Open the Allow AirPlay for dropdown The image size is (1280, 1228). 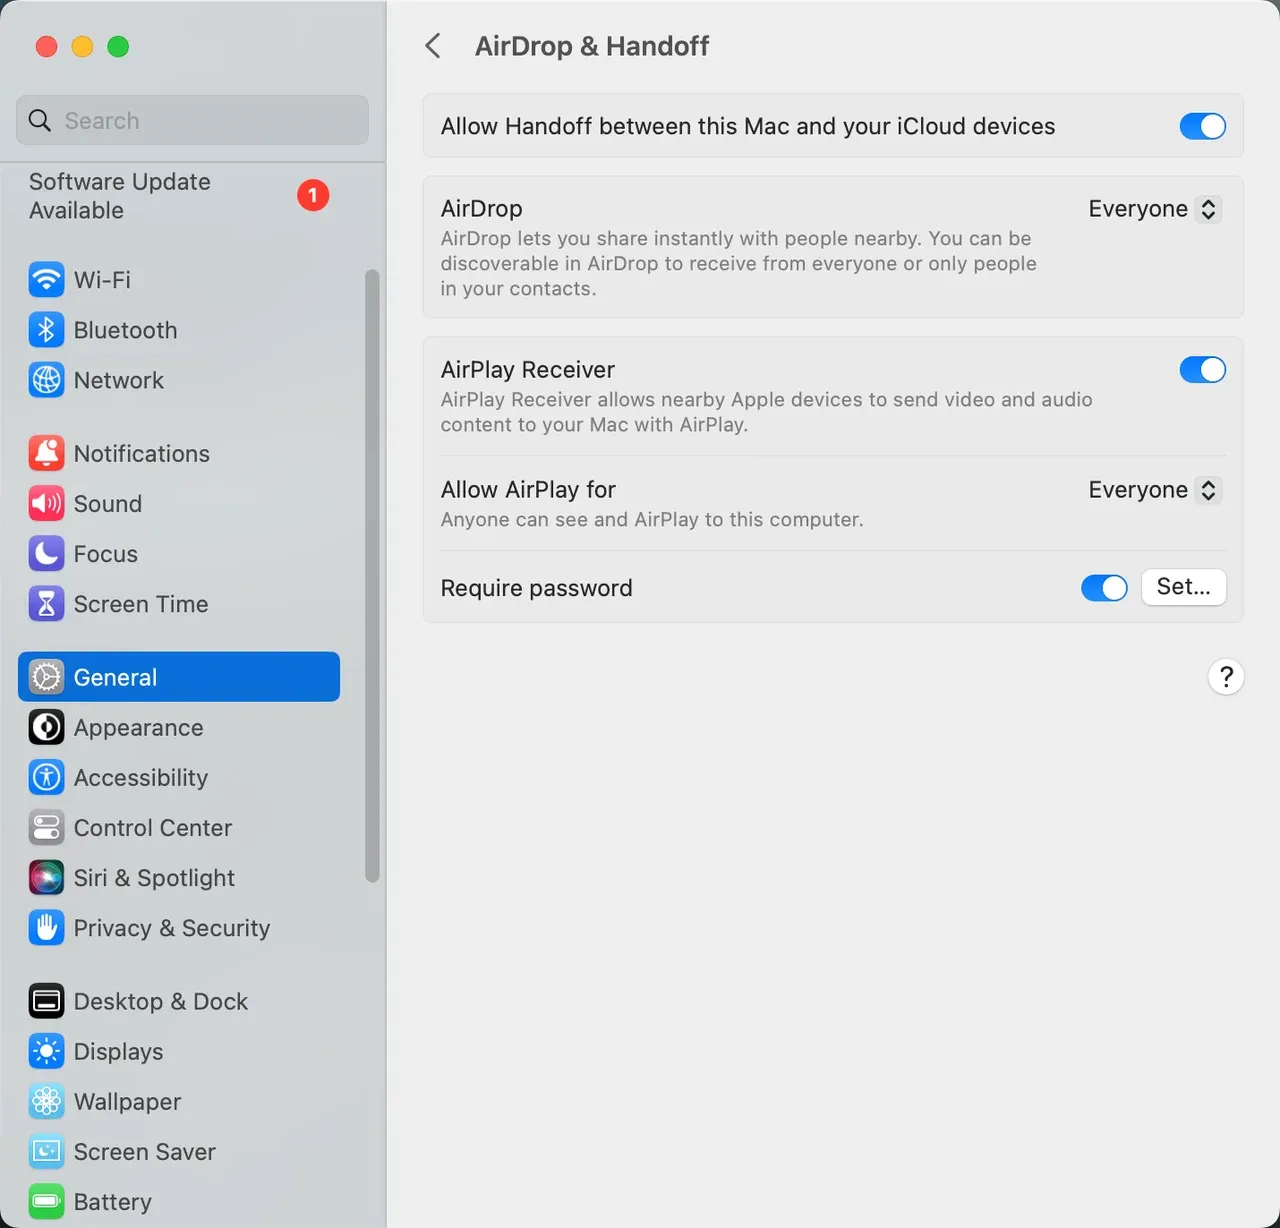coord(1154,490)
